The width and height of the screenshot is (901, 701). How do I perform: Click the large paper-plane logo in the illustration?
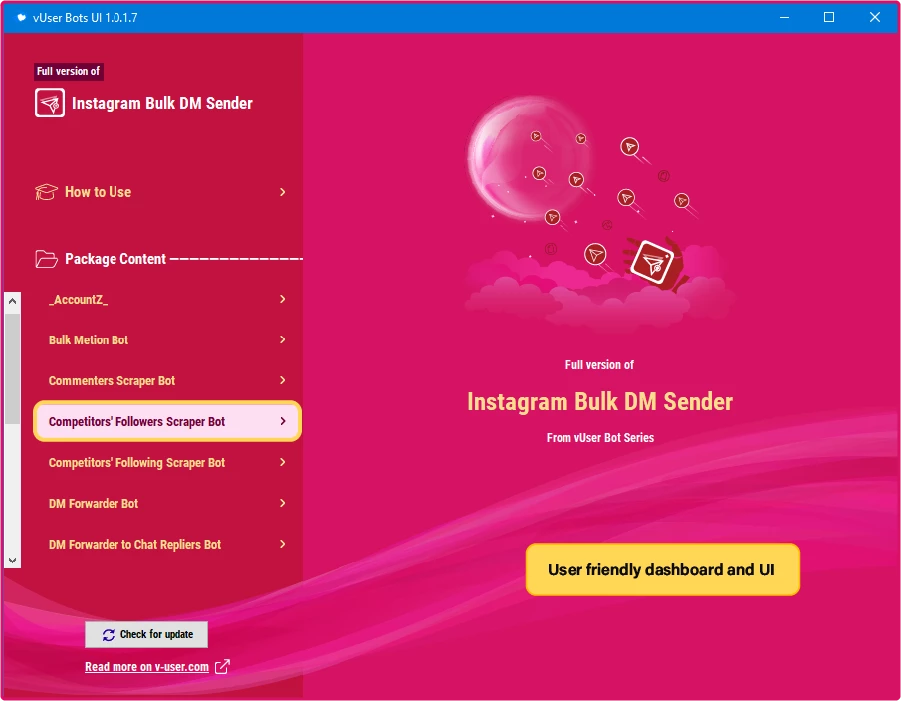tap(652, 264)
